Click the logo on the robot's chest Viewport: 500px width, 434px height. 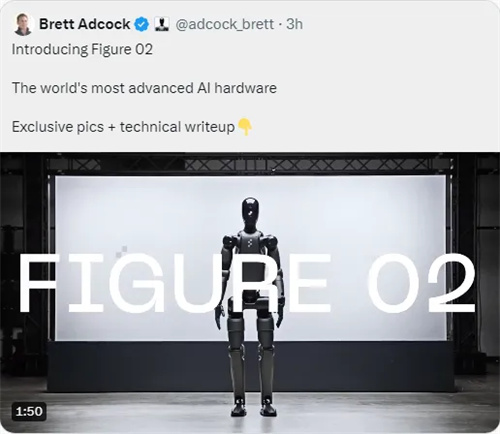click(x=251, y=244)
